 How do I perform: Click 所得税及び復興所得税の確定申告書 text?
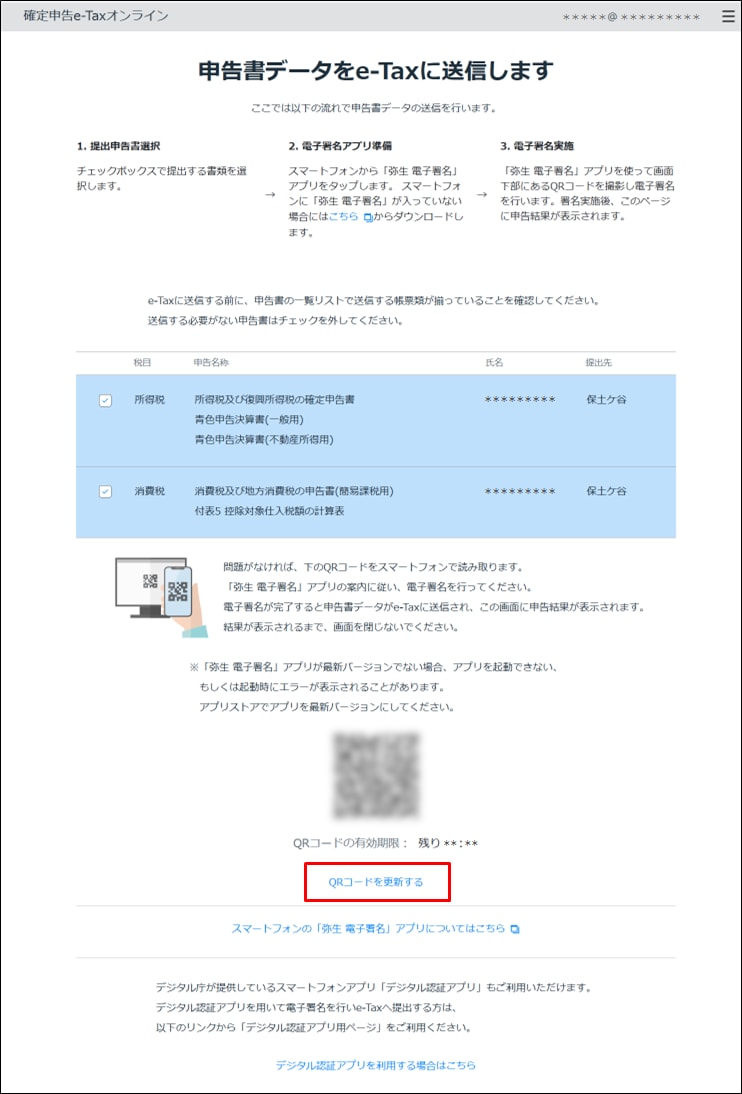click(x=274, y=400)
